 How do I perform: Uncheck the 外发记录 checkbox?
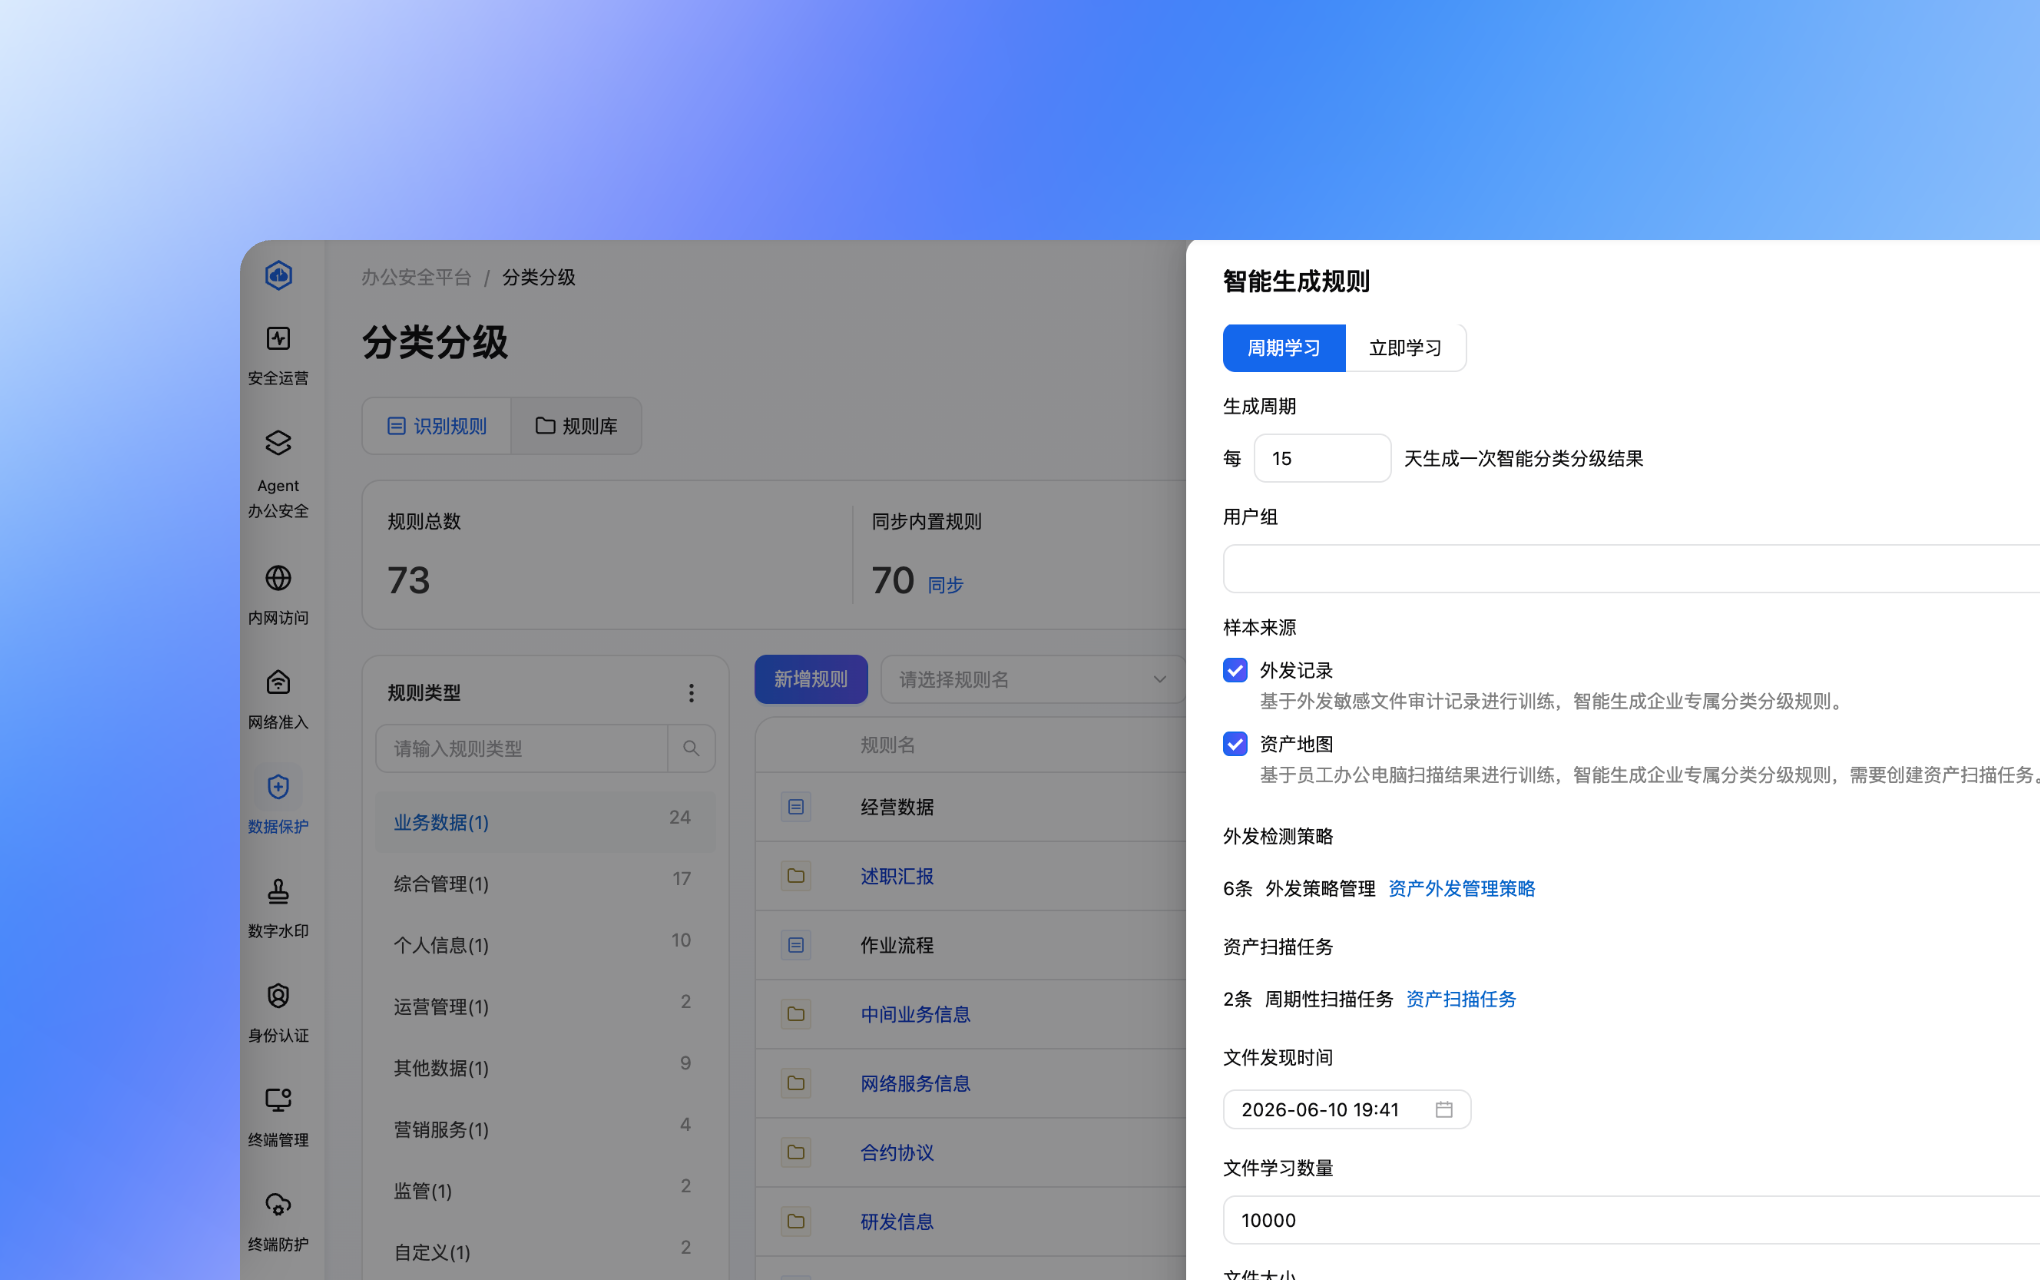(1235, 670)
